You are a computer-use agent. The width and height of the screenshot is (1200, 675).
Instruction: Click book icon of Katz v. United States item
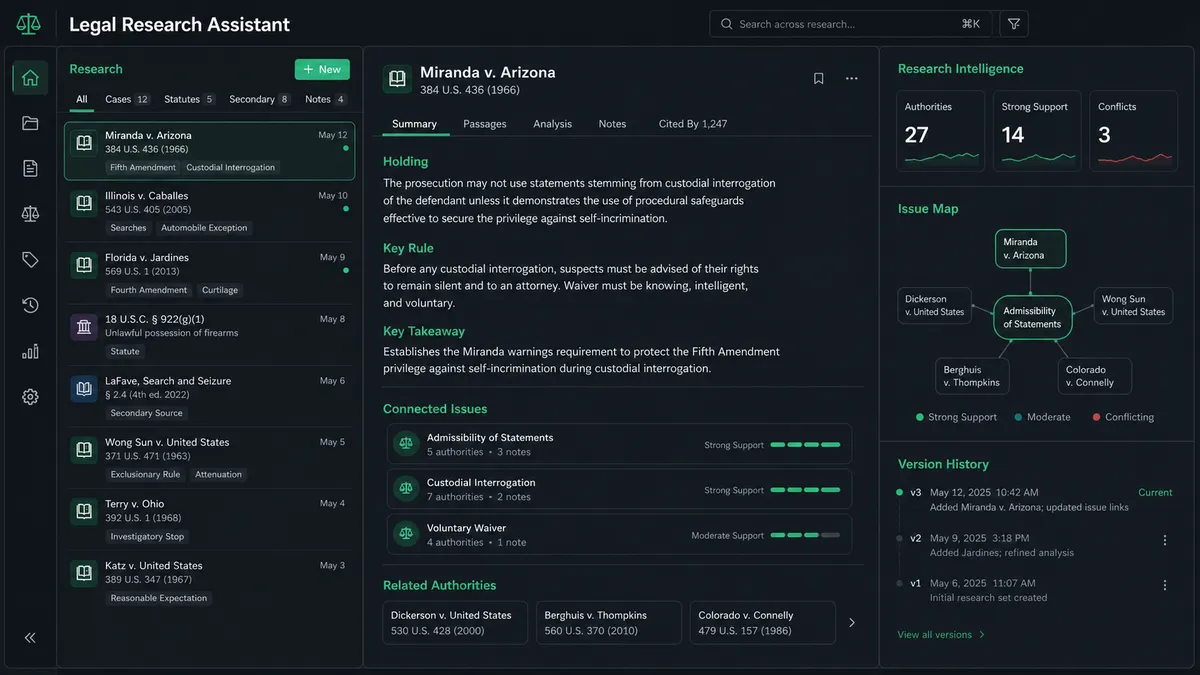(84, 573)
